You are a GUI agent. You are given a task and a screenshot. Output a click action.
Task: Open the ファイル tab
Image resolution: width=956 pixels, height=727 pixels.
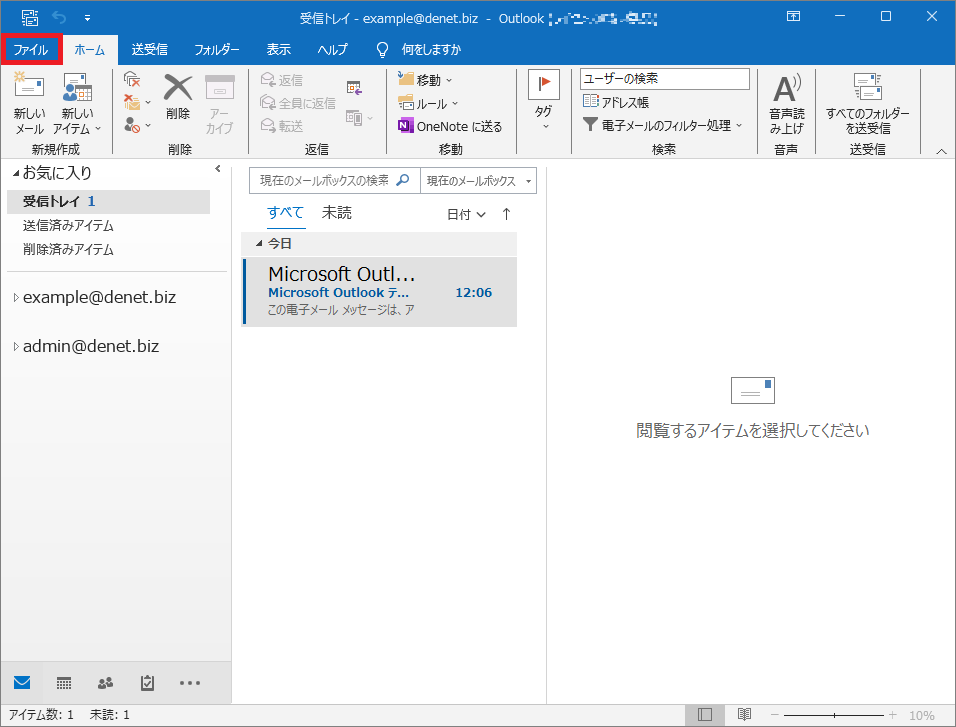30,49
